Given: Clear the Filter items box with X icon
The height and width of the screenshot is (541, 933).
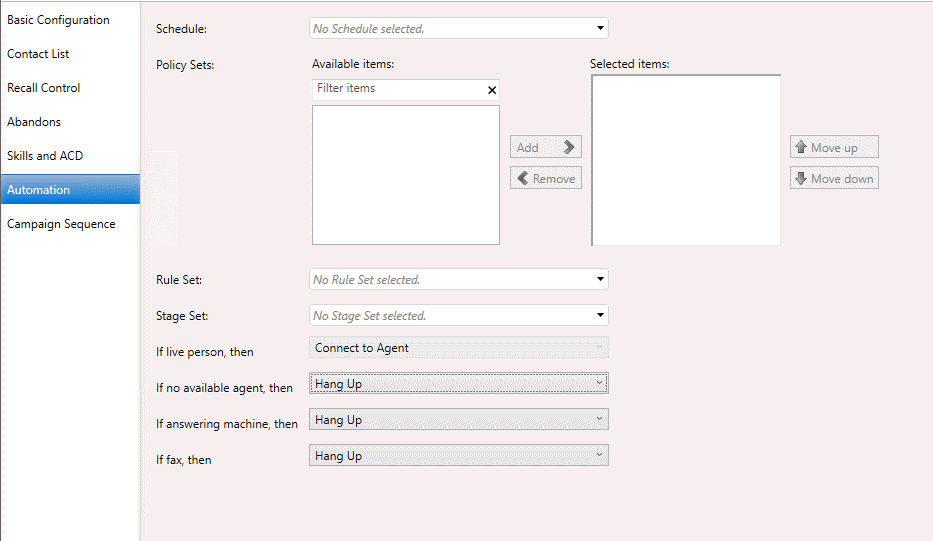Looking at the screenshot, I should click(491, 90).
